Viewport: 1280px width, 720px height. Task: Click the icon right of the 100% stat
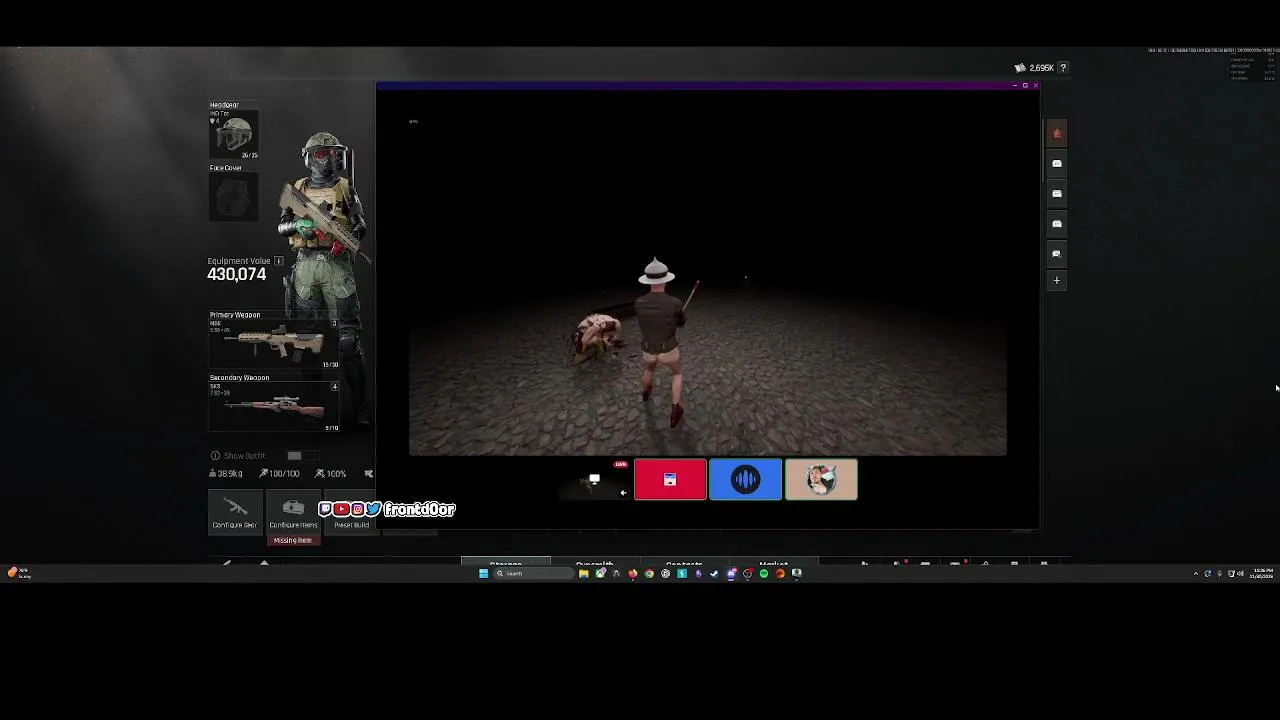pos(369,474)
